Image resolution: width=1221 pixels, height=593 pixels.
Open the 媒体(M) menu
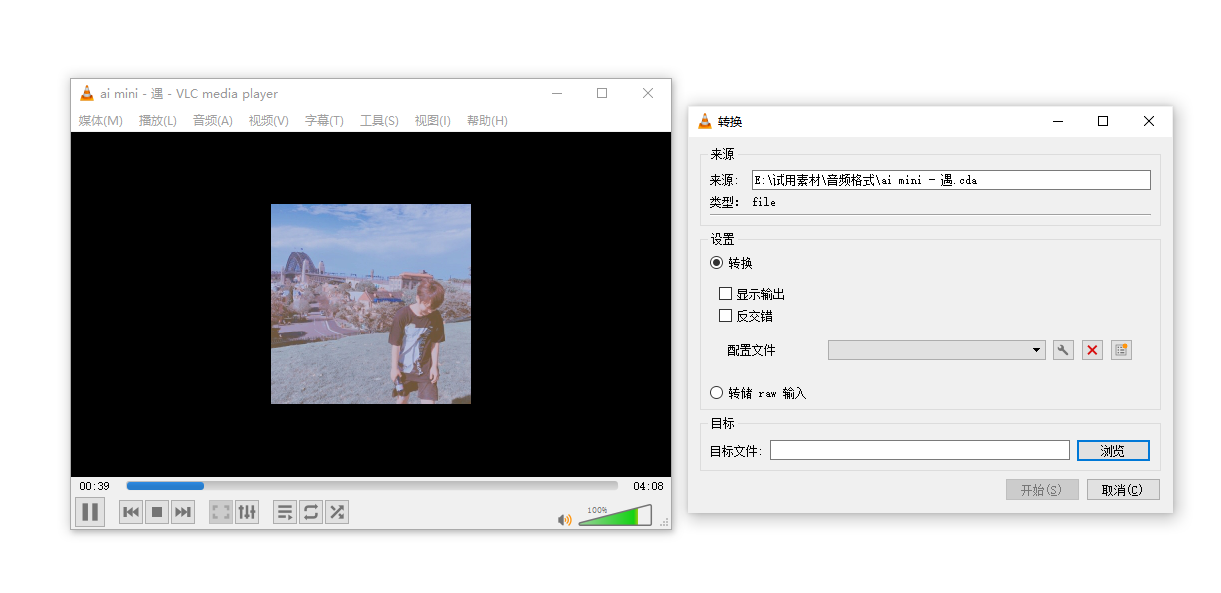coord(101,120)
